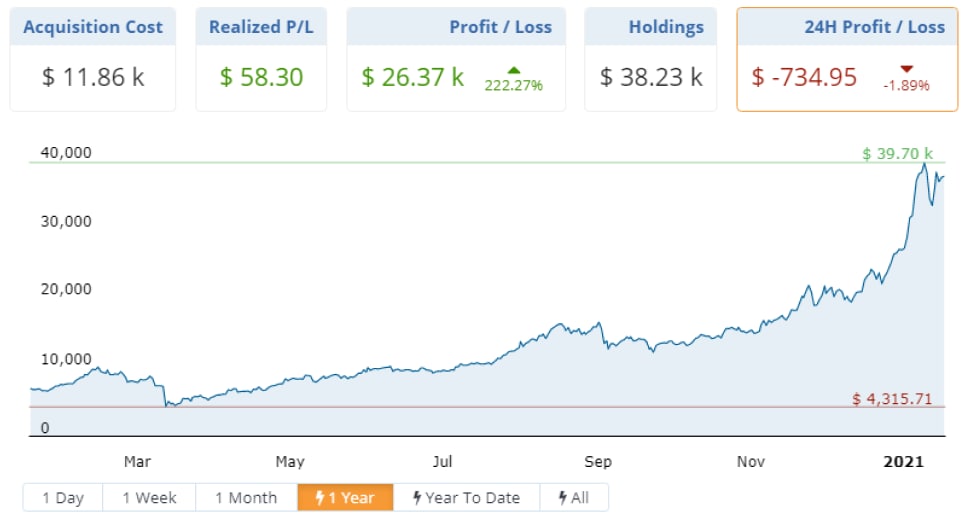Click the Holdings card title
This screenshot has height=526, width=970.
pyautogui.click(x=666, y=27)
